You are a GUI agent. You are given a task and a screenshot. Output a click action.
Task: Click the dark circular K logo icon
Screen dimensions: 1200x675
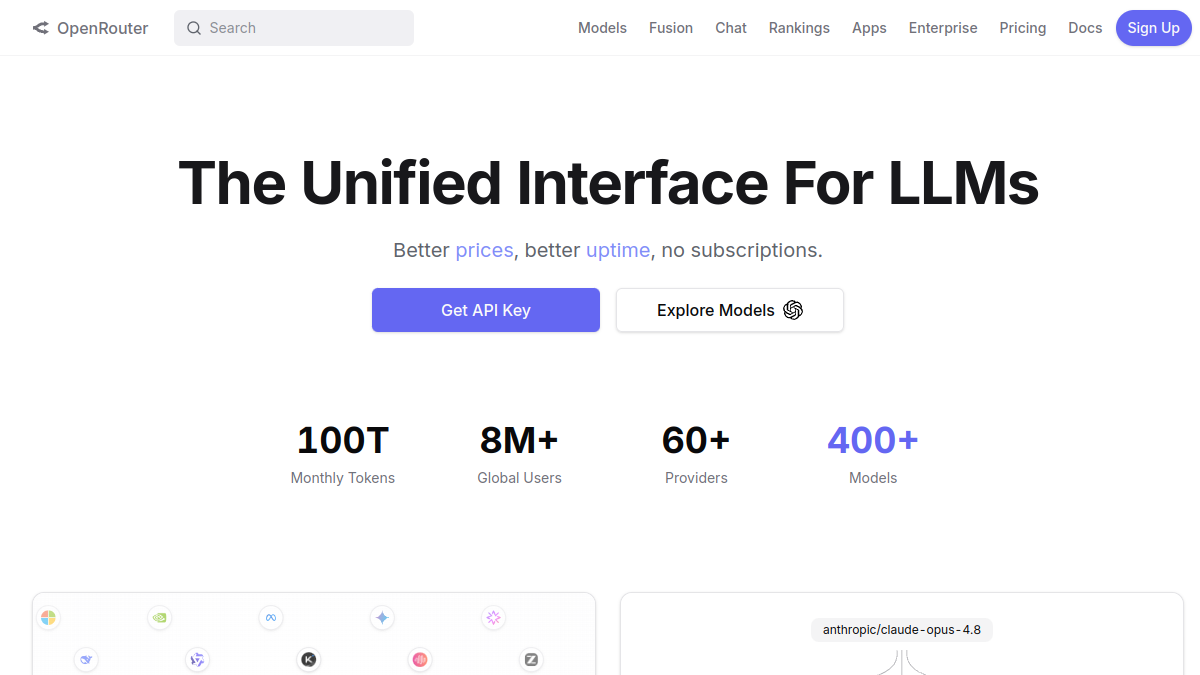pos(309,660)
